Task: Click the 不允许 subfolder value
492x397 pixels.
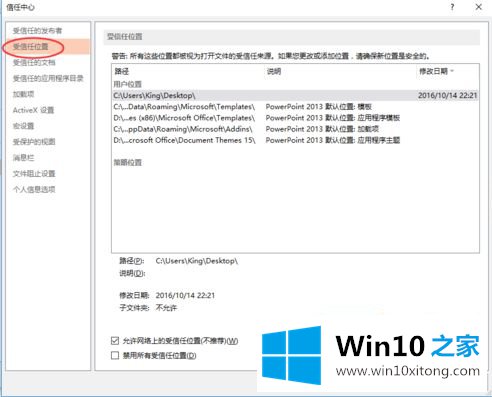Action: click(x=166, y=308)
